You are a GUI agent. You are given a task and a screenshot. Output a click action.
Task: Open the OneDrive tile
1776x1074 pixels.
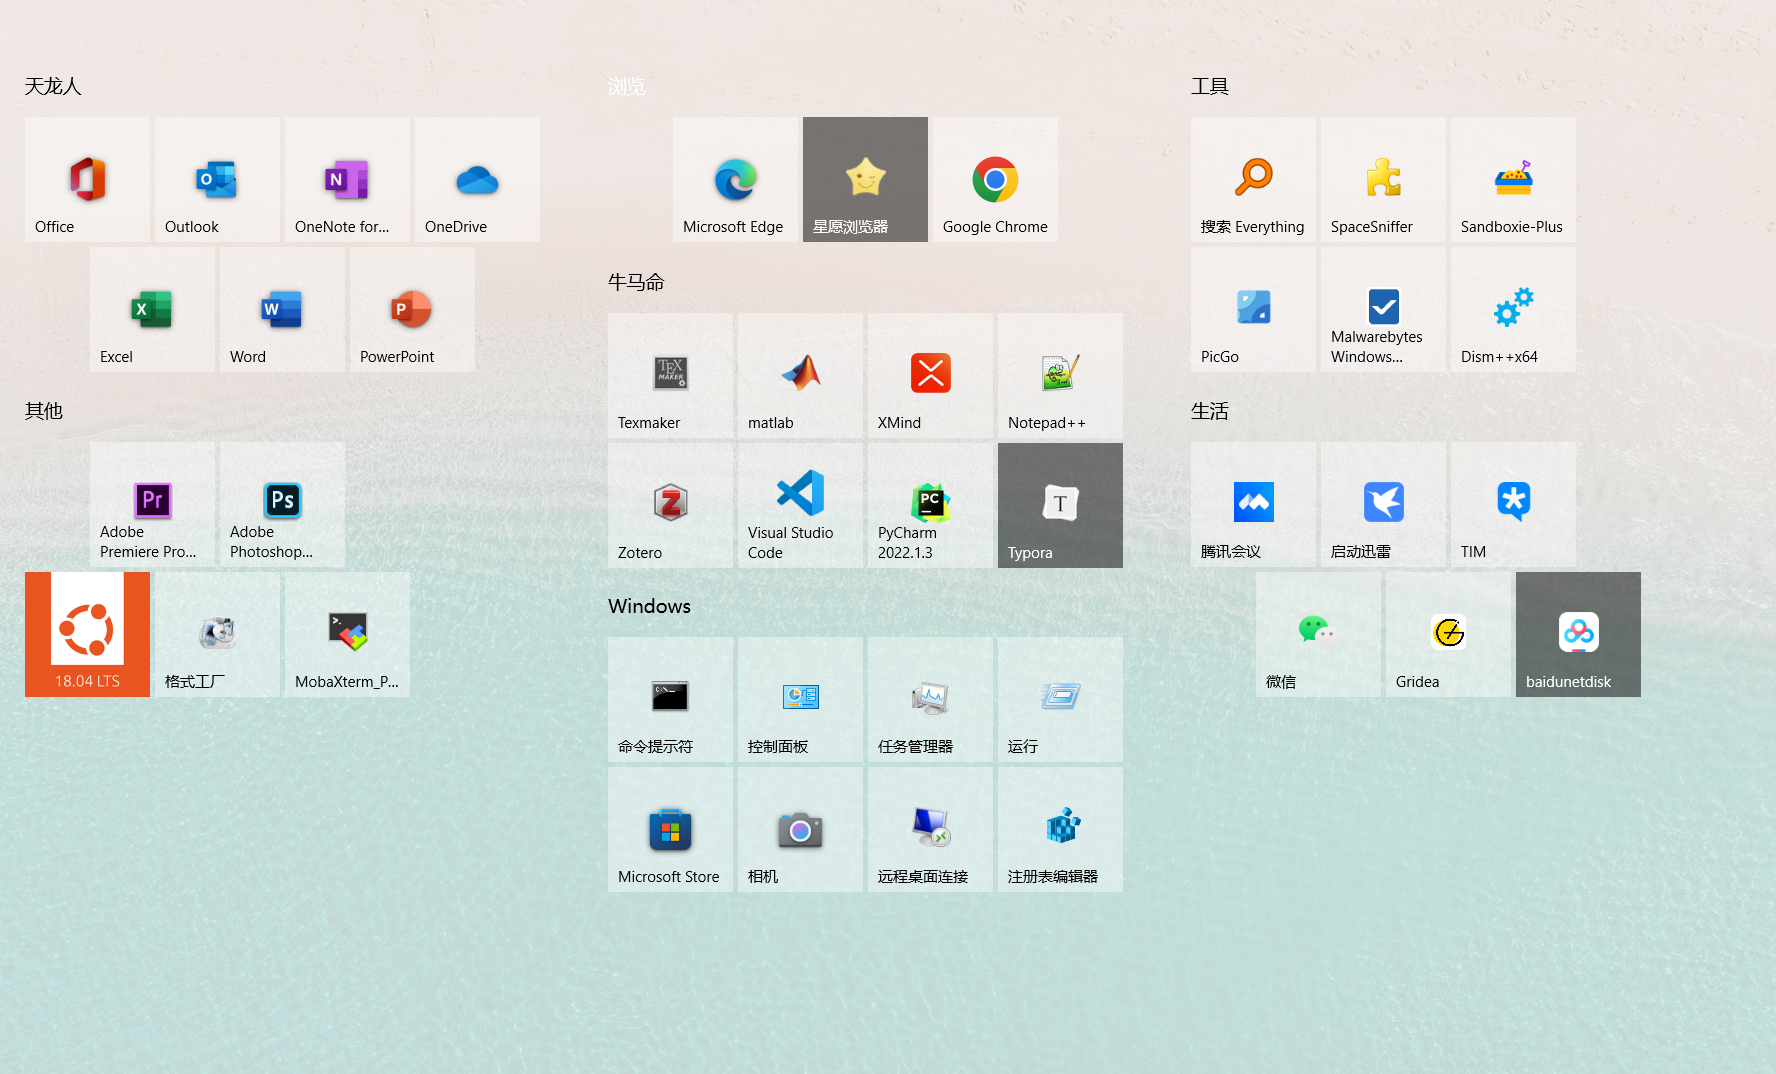click(477, 179)
